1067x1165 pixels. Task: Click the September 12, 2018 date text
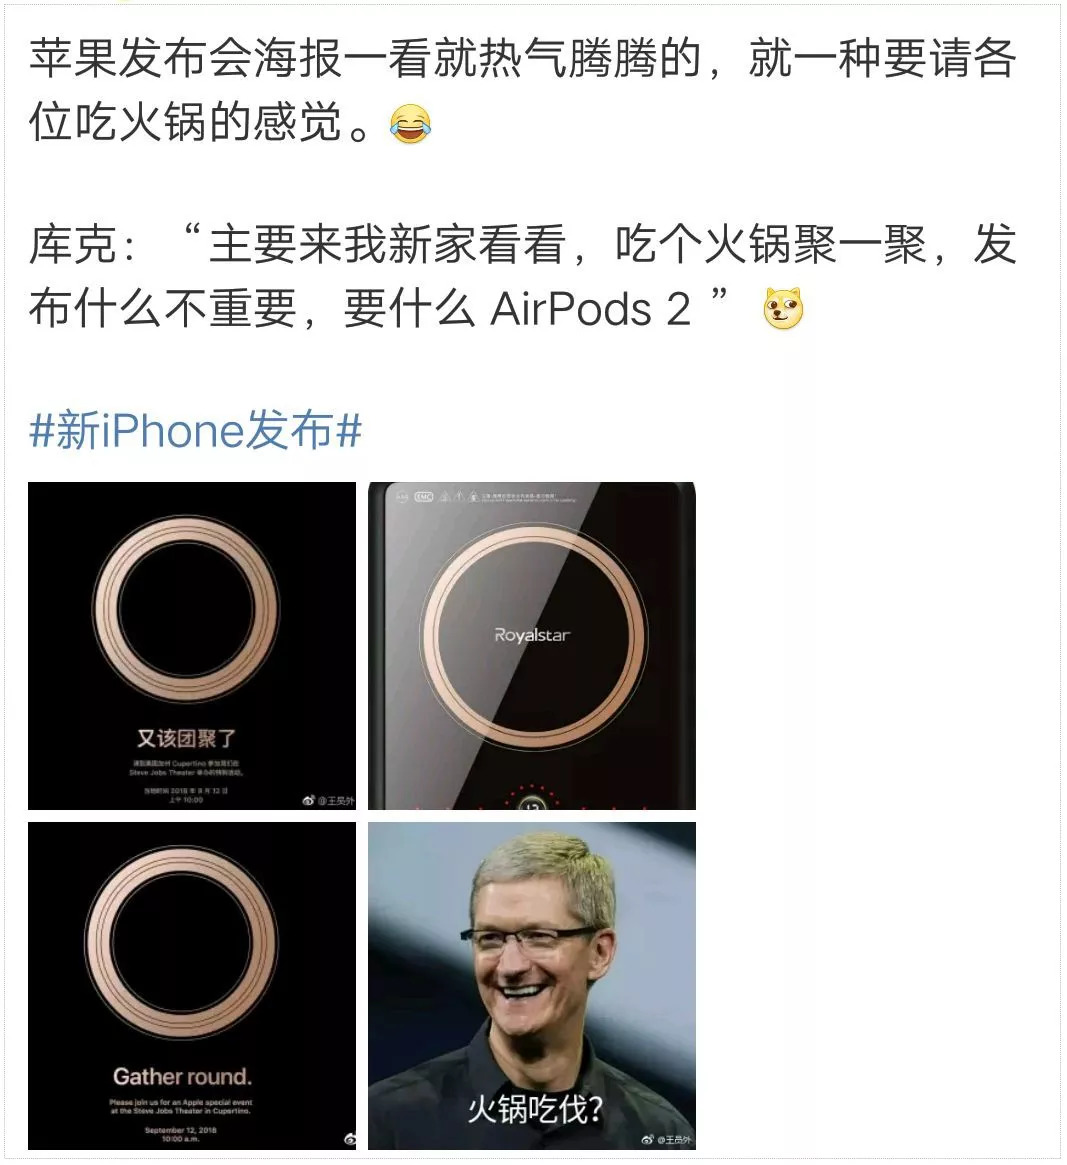pos(181,1130)
